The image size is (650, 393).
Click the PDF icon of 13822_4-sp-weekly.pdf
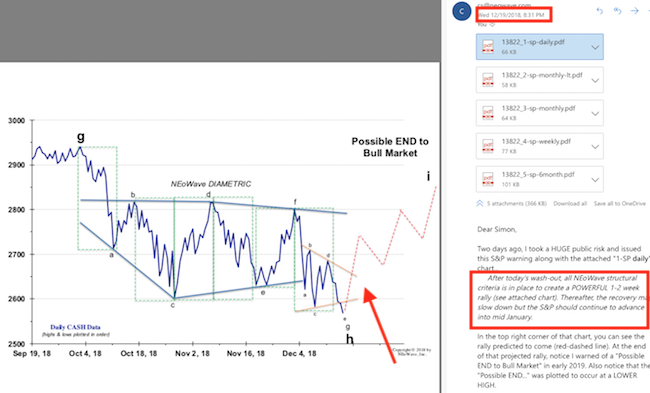tap(488, 146)
